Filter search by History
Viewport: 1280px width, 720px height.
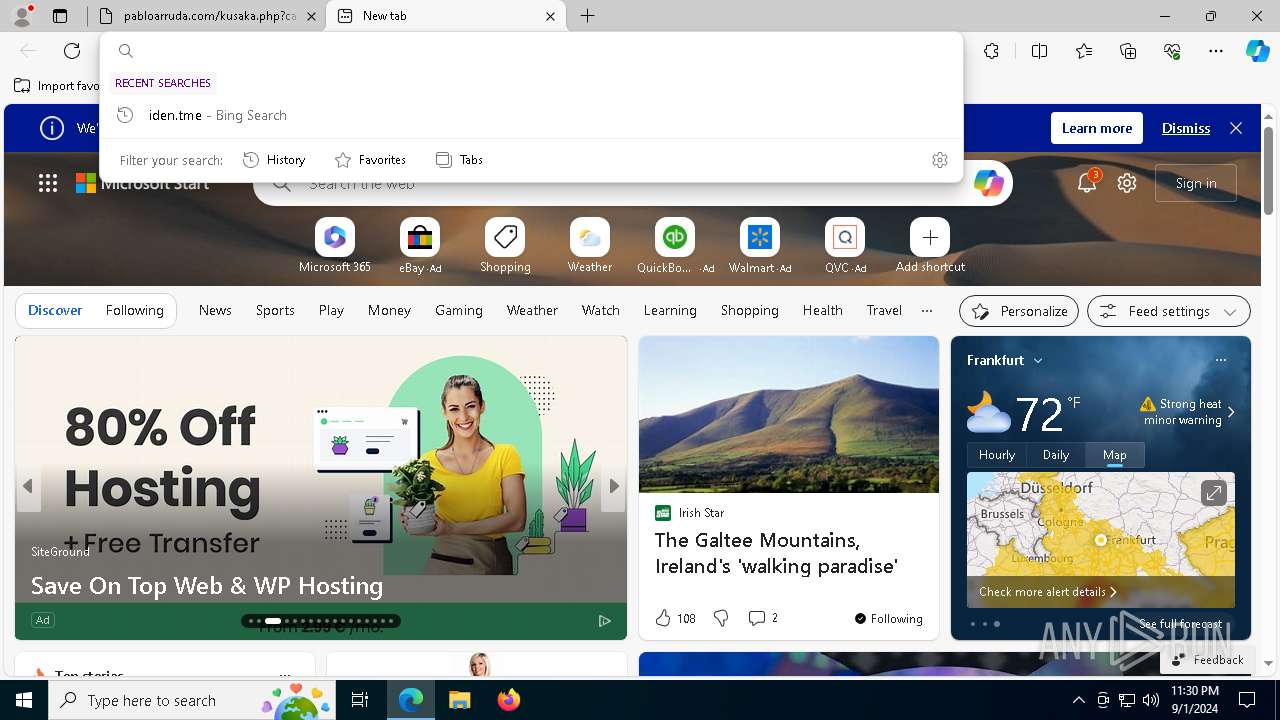(274, 160)
